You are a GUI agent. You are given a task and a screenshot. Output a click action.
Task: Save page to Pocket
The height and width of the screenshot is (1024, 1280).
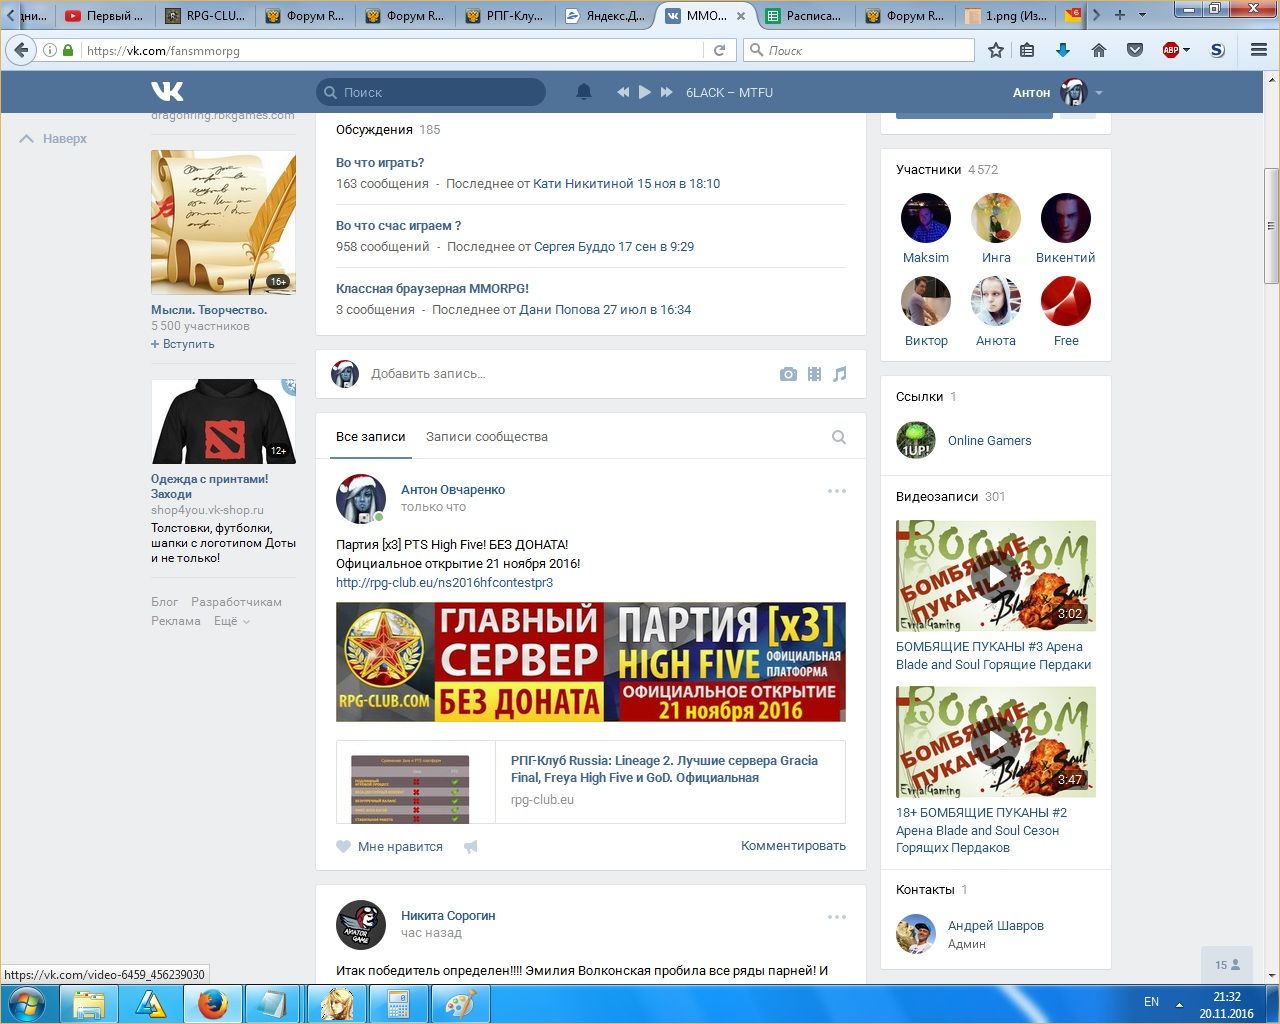coord(1135,50)
